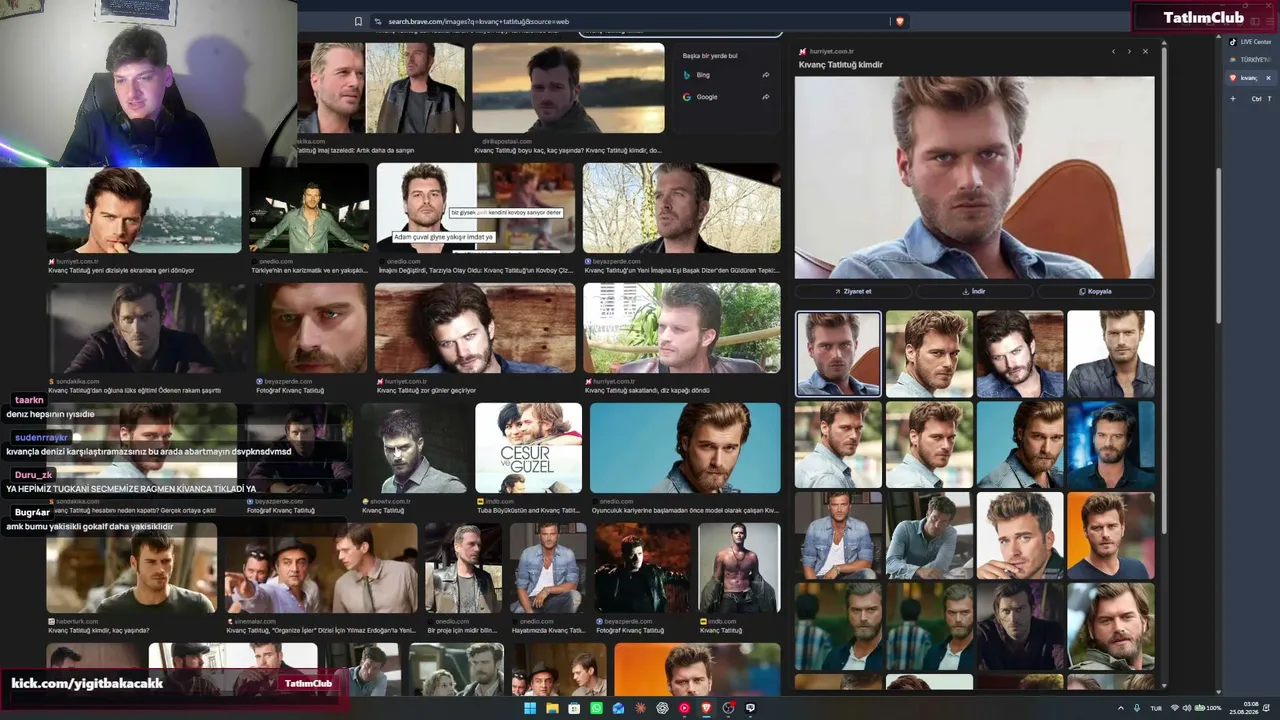This screenshot has width=1280, height=720.
Task: Open the ChatGPT app on the taskbar
Action: pos(662,708)
